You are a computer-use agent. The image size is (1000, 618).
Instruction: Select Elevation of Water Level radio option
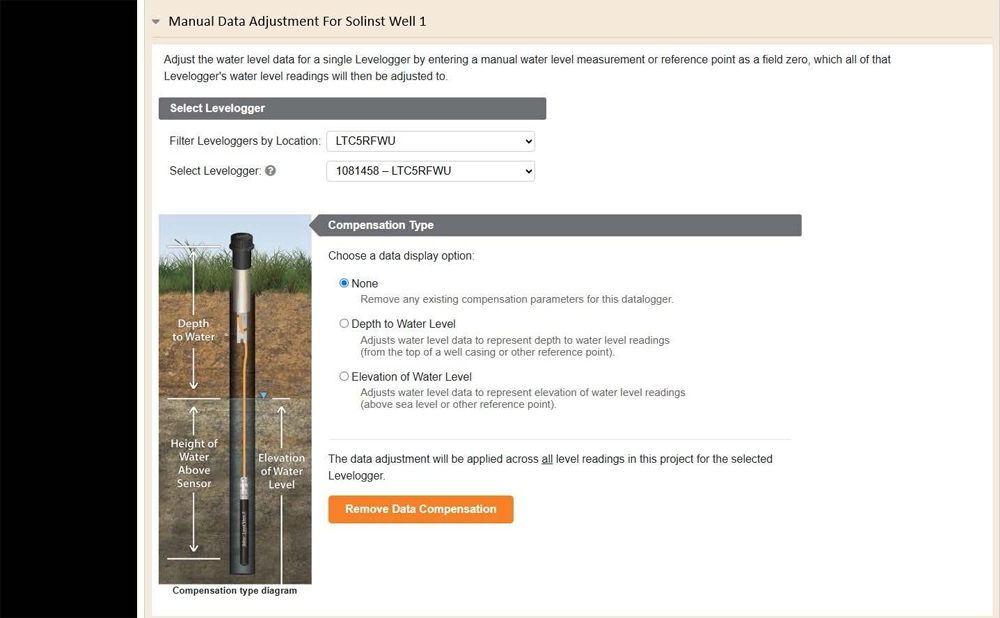(345, 377)
